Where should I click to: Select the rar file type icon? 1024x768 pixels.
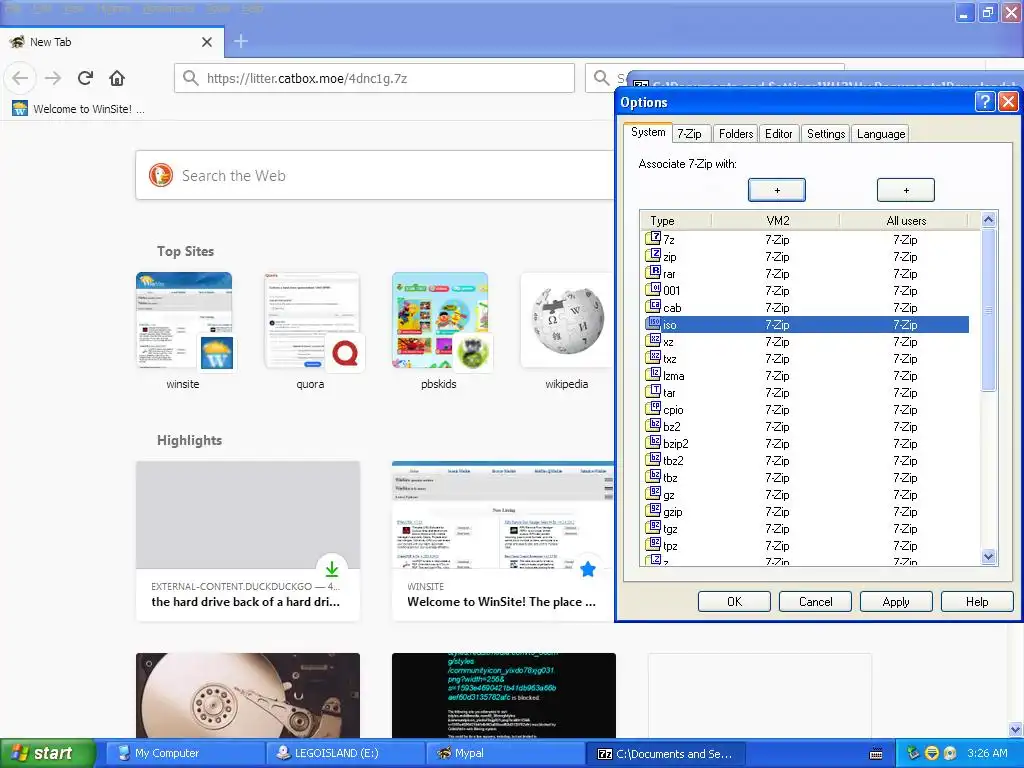[653, 272]
